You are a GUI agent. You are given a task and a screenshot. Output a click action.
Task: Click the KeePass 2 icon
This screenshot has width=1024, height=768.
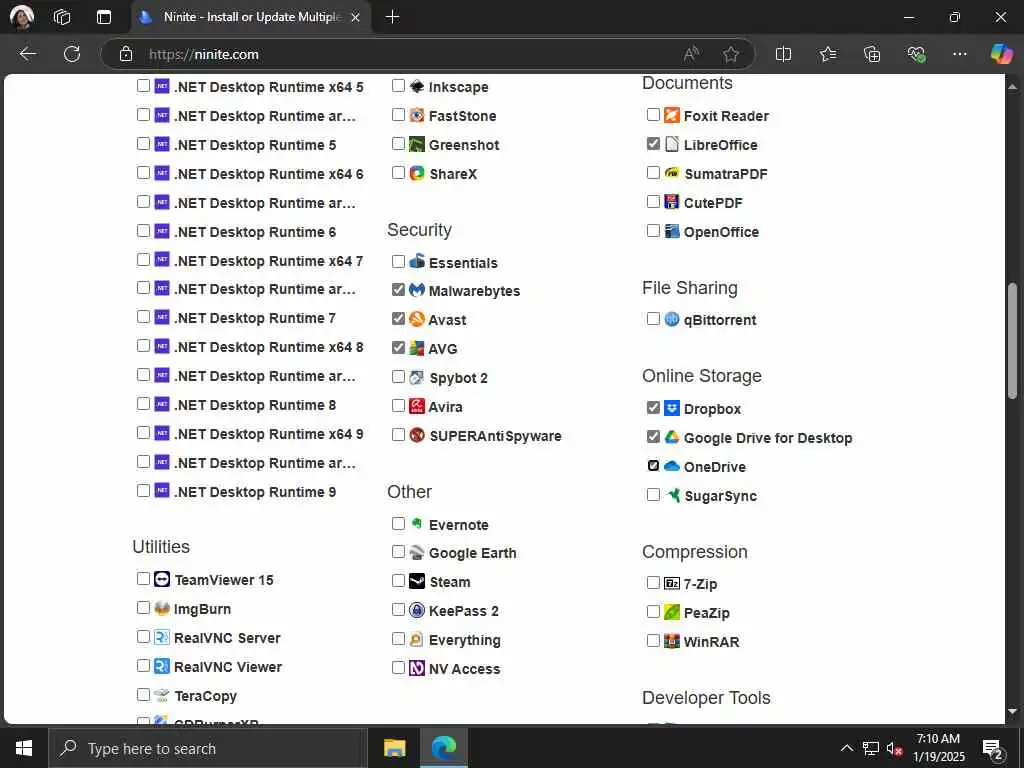coord(417,610)
